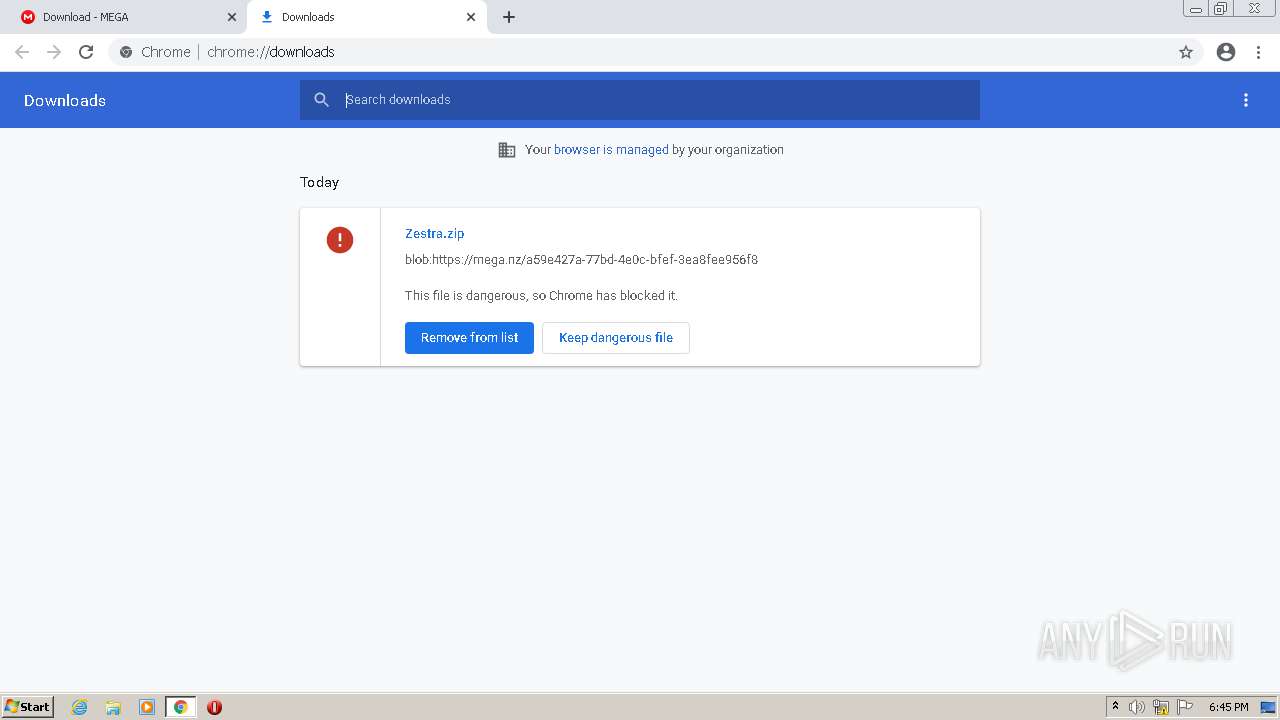This screenshot has width=1280, height=720.
Task: Open the Windows Start menu
Action: pyautogui.click(x=28, y=706)
